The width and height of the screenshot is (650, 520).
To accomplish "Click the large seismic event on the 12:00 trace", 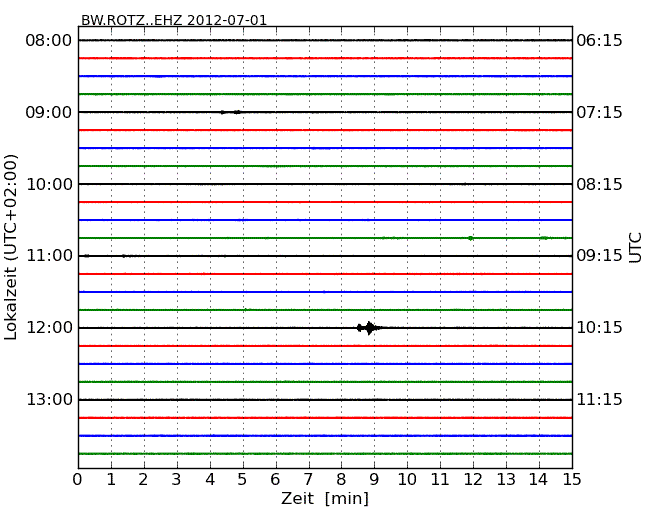I will [x=368, y=328].
